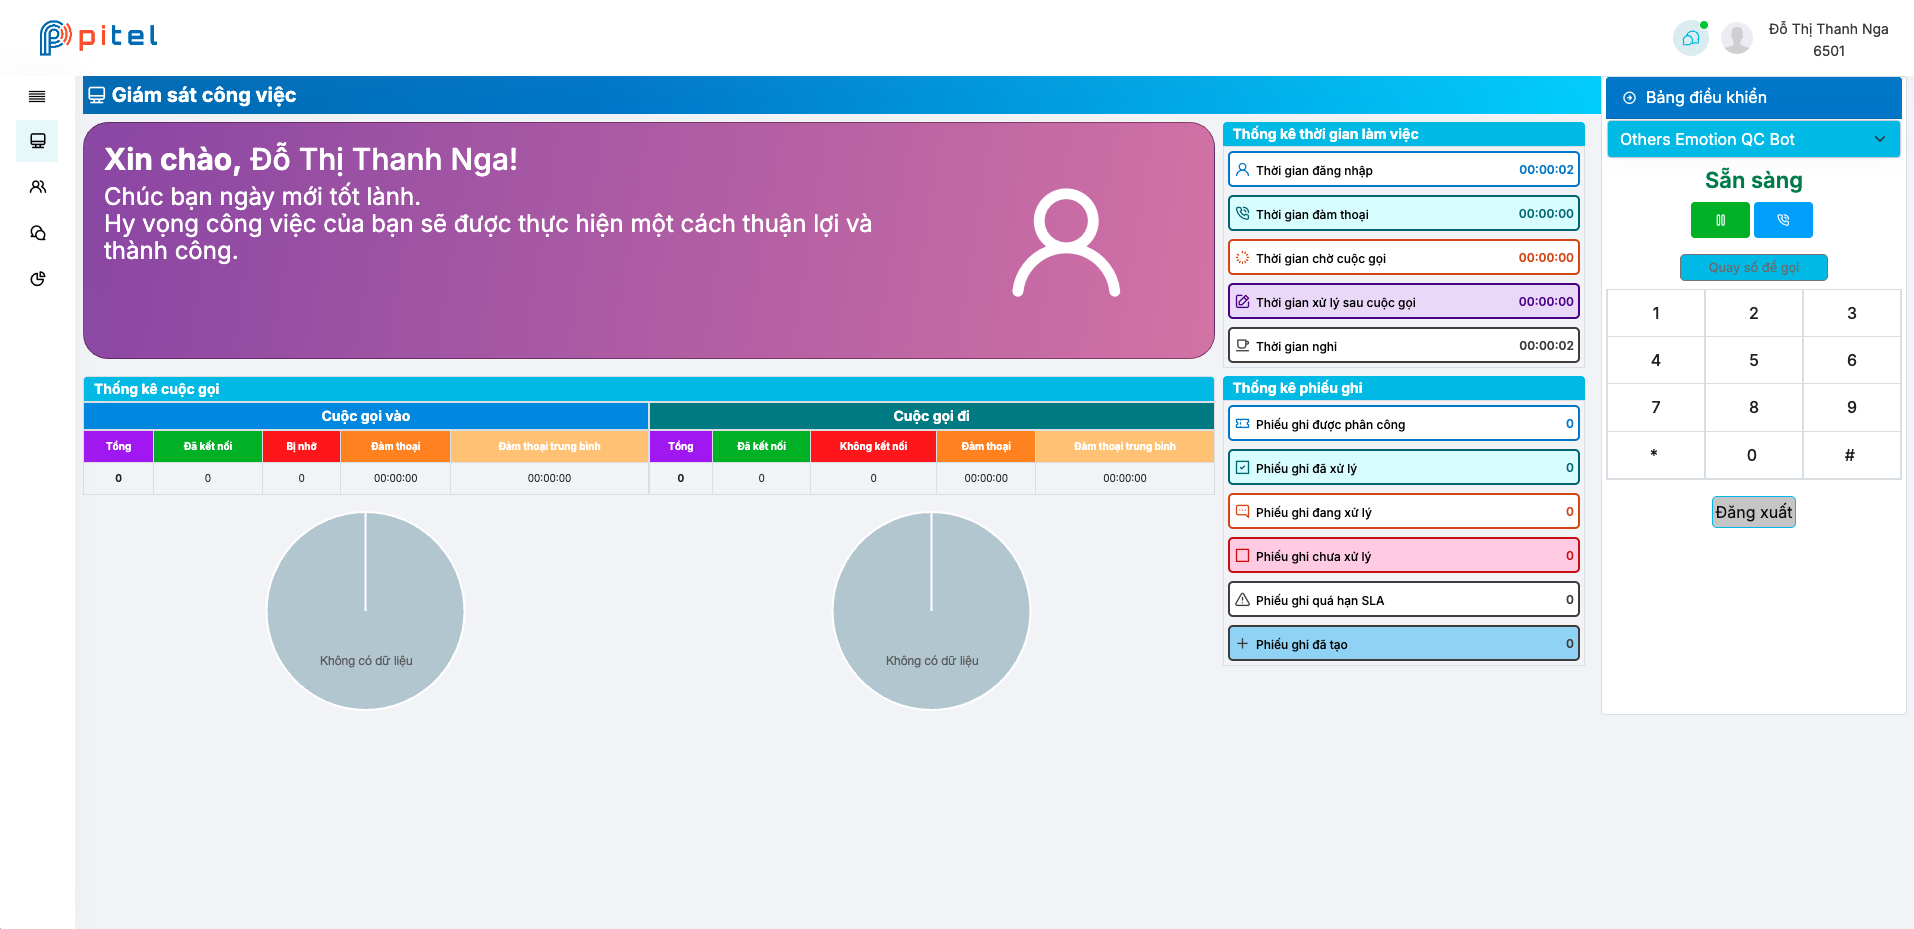Open the Phiếu ghi quá hạn SLA row
Screen dimensions: 1914x929
(x=1403, y=600)
